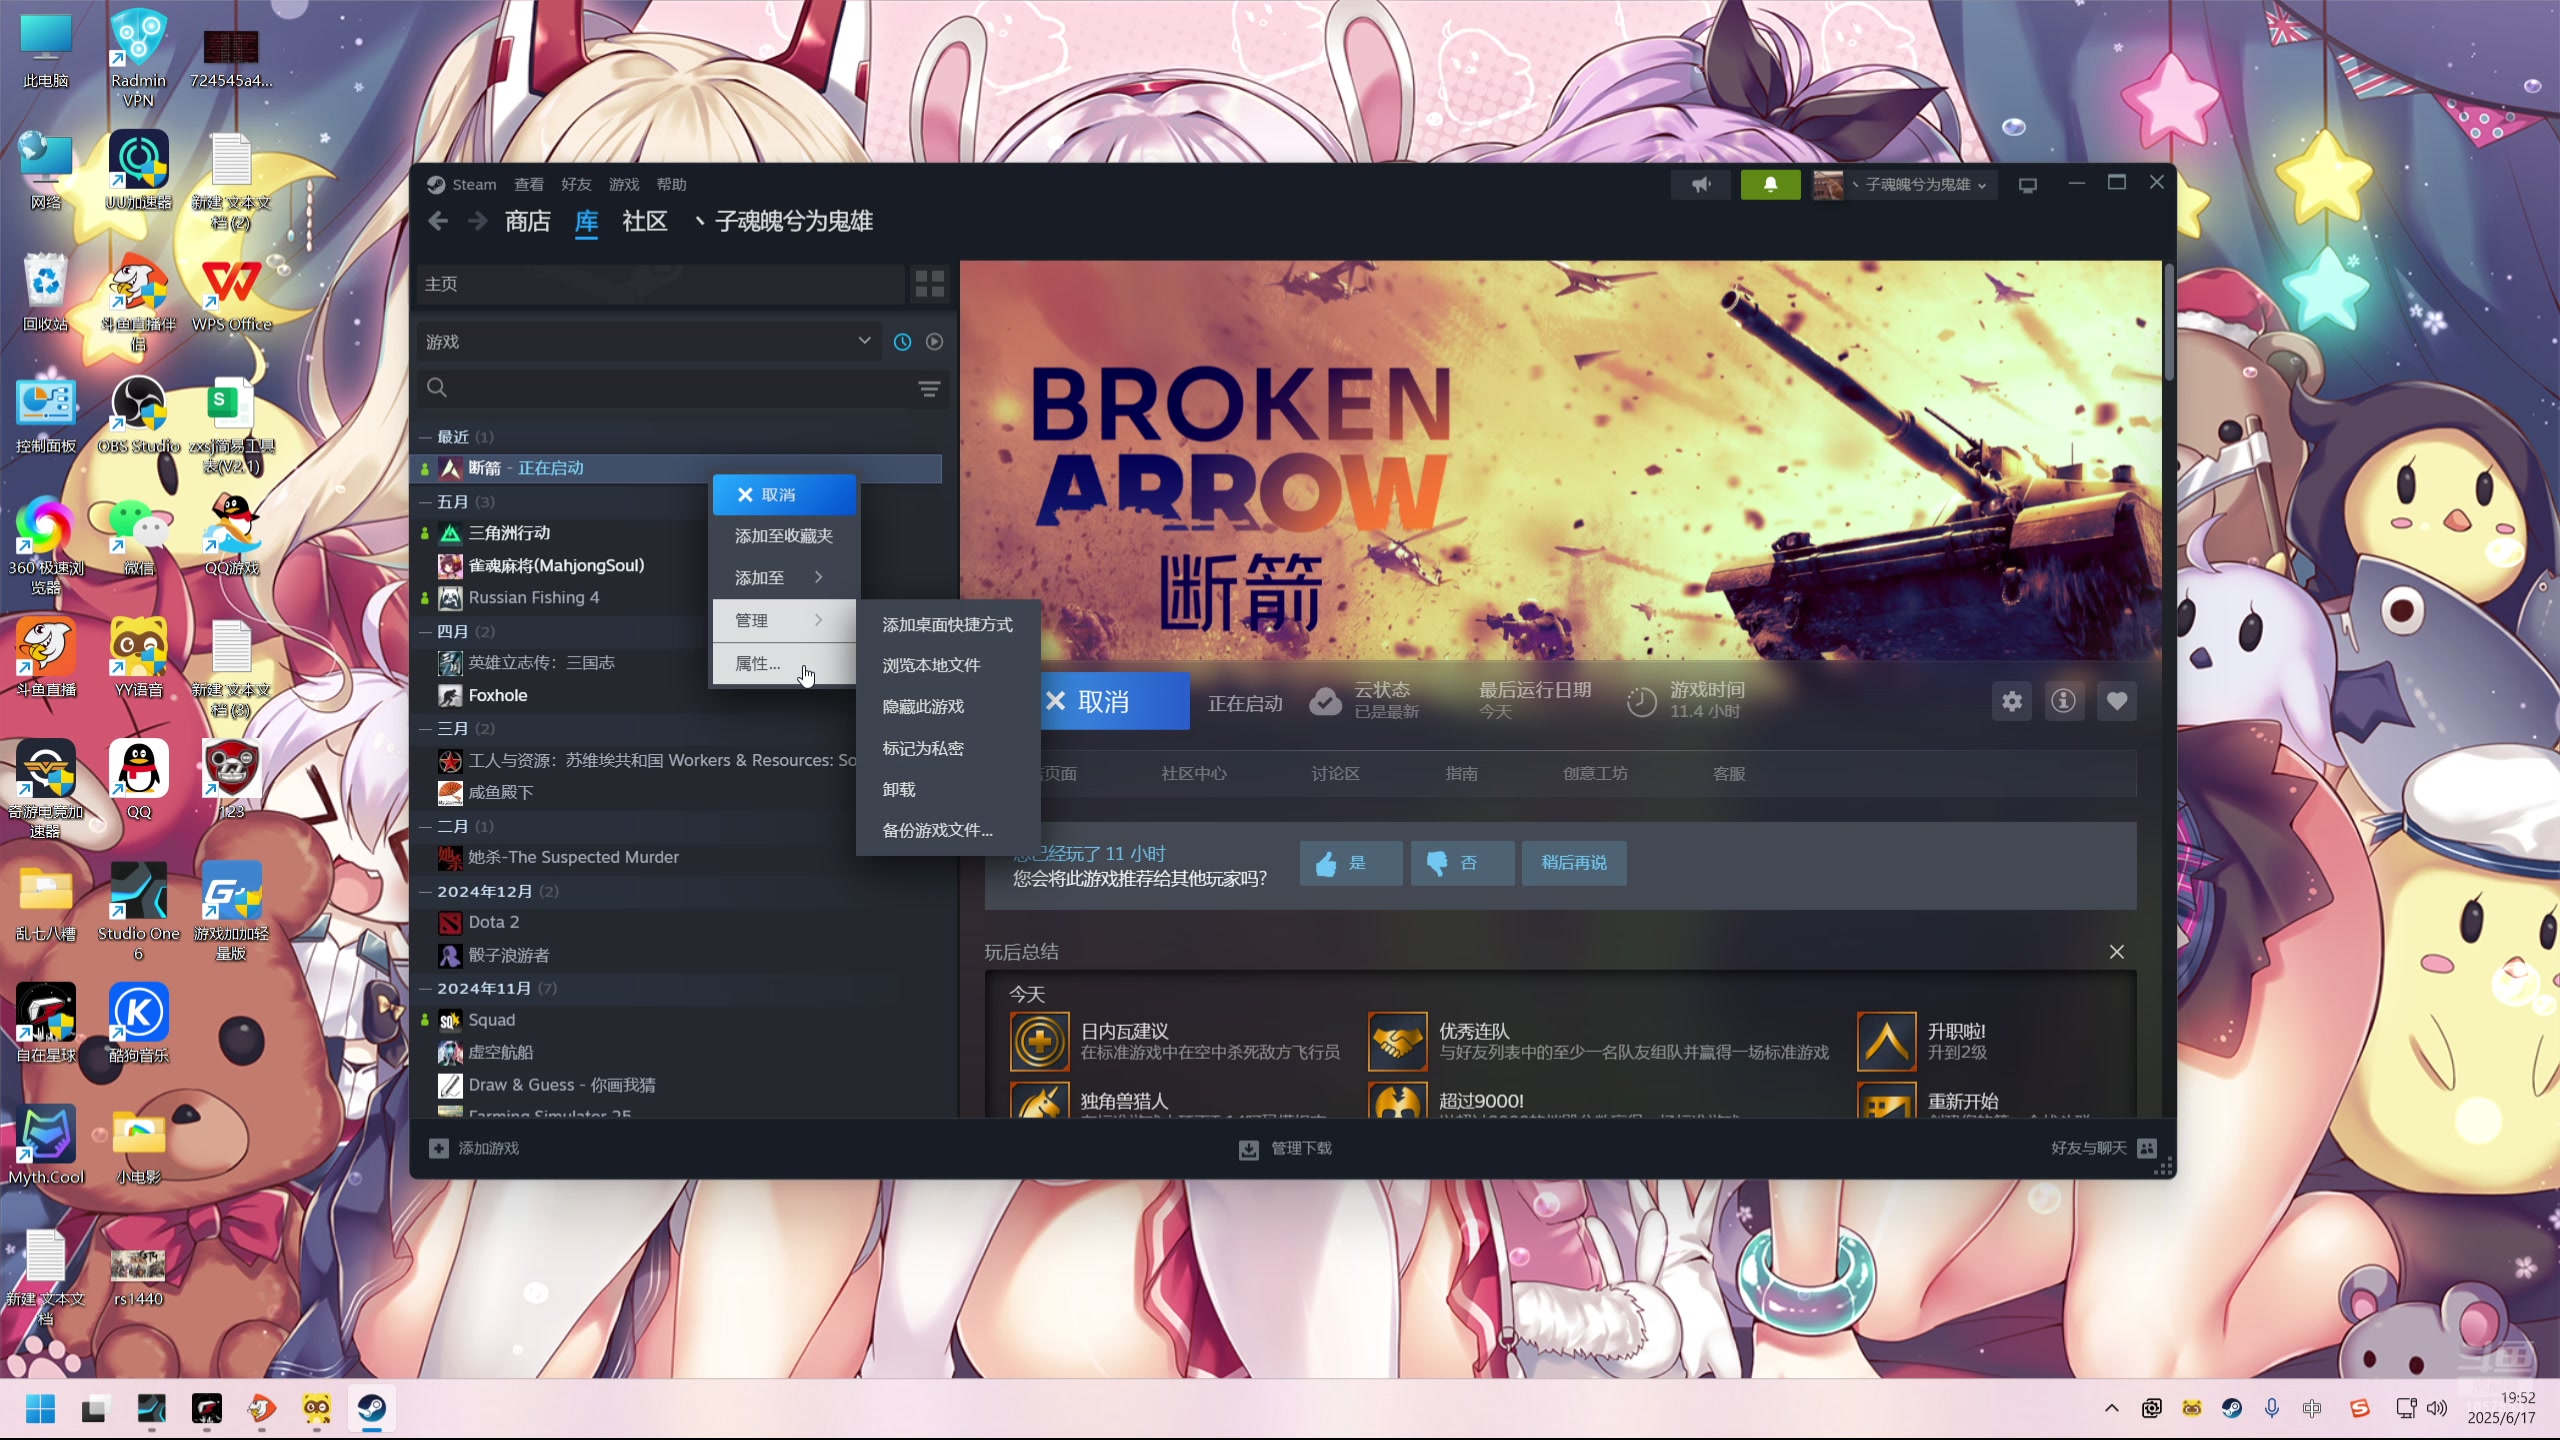Show hidden tray icons chevron
The width and height of the screenshot is (2560, 1440).
[2111, 1408]
